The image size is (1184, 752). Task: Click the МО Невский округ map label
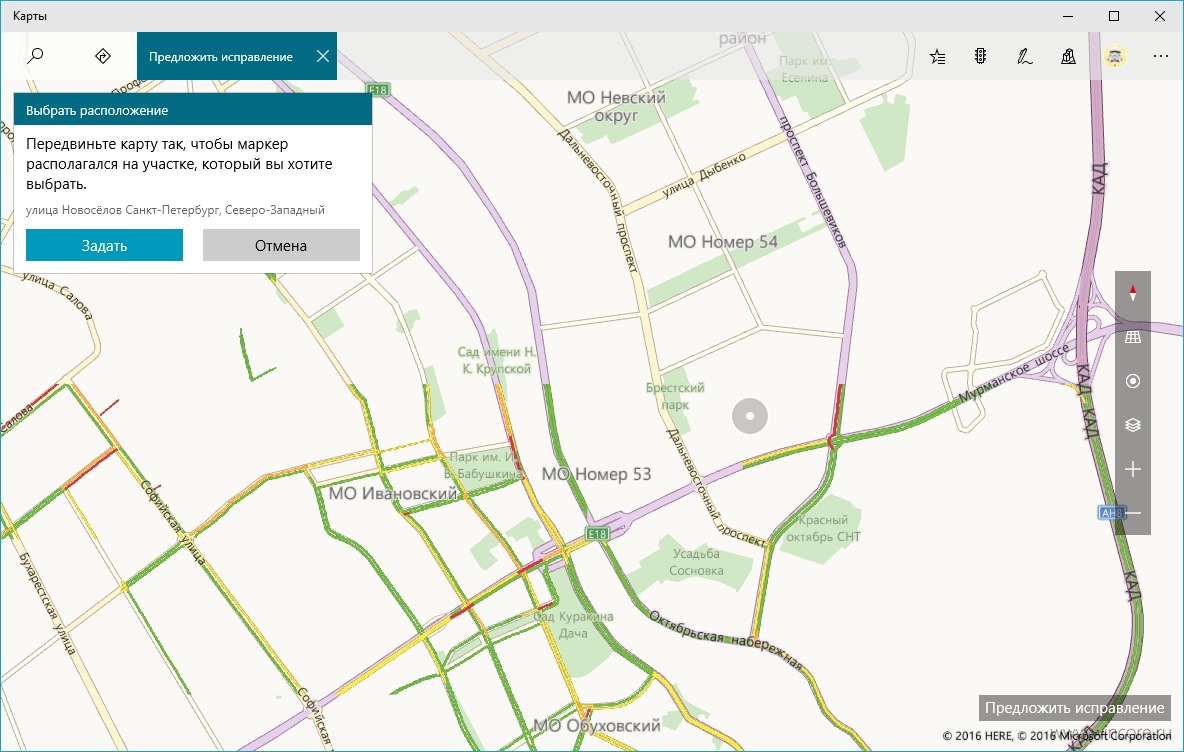616,106
